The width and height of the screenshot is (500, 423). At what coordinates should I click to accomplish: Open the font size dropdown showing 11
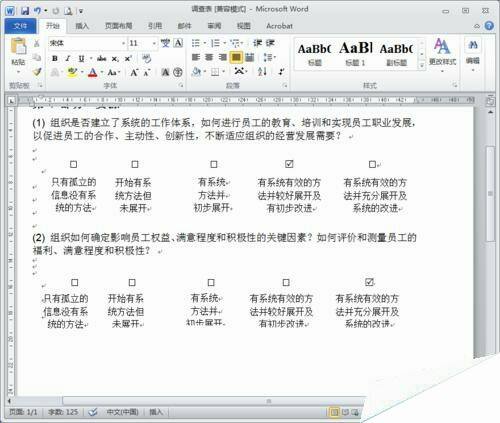154,43
